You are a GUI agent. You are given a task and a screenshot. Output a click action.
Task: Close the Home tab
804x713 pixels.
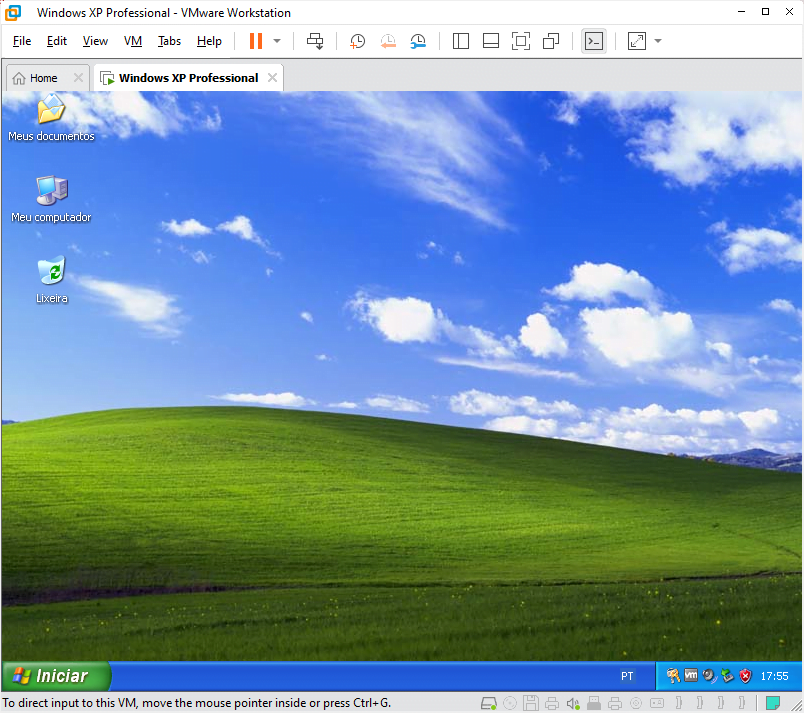[x=78, y=77]
